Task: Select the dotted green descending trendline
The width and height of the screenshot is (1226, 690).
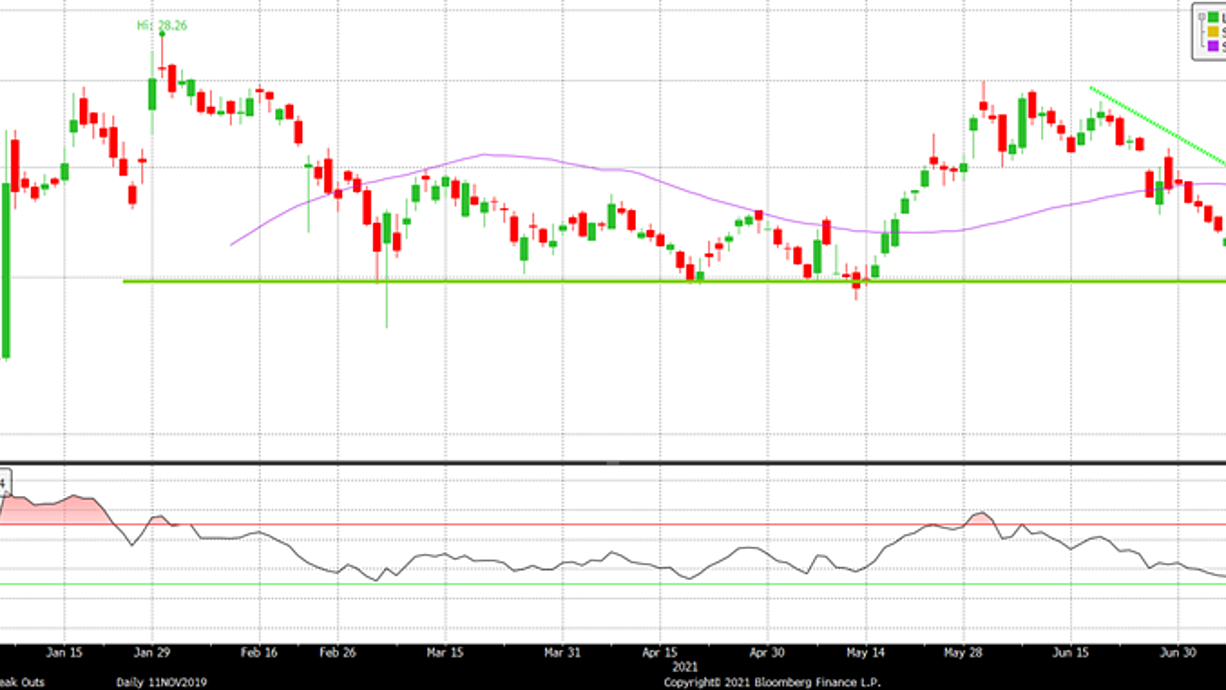Action: pyautogui.click(x=1158, y=126)
